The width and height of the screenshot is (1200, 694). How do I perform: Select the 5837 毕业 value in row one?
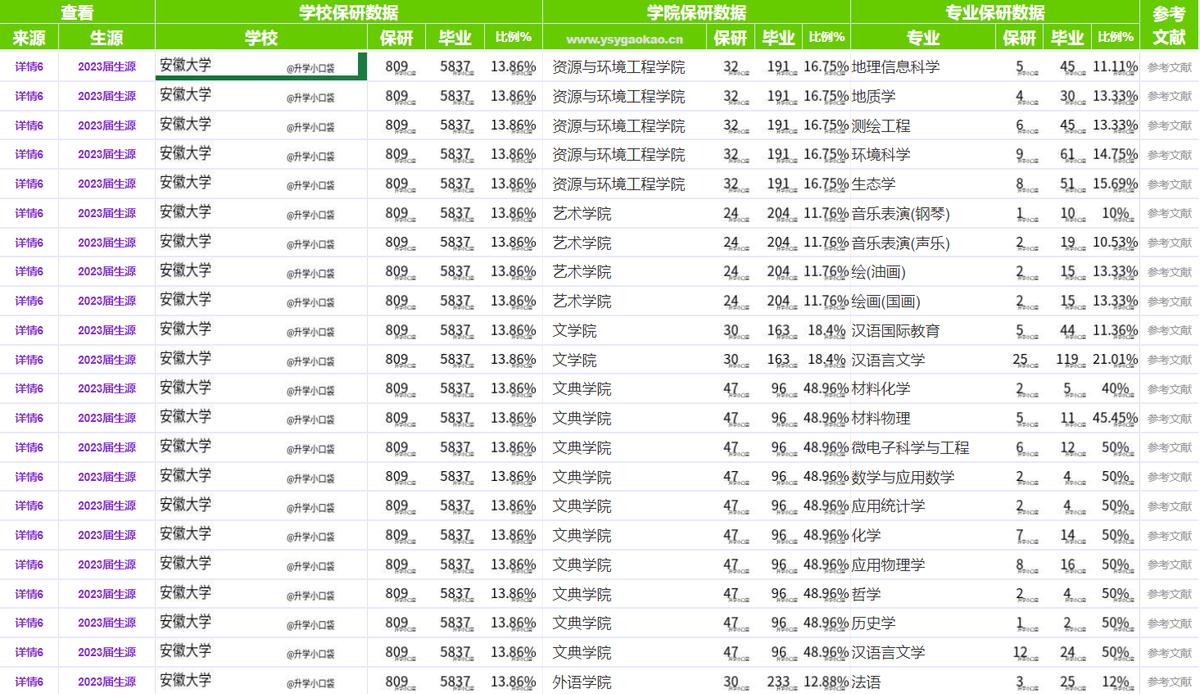point(456,68)
